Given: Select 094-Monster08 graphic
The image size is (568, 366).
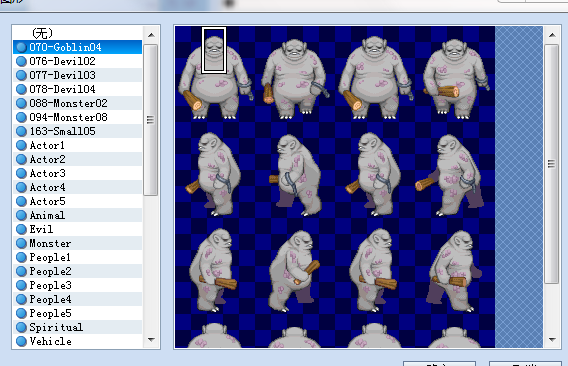Looking at the screenshot, I should coord(78,117).
